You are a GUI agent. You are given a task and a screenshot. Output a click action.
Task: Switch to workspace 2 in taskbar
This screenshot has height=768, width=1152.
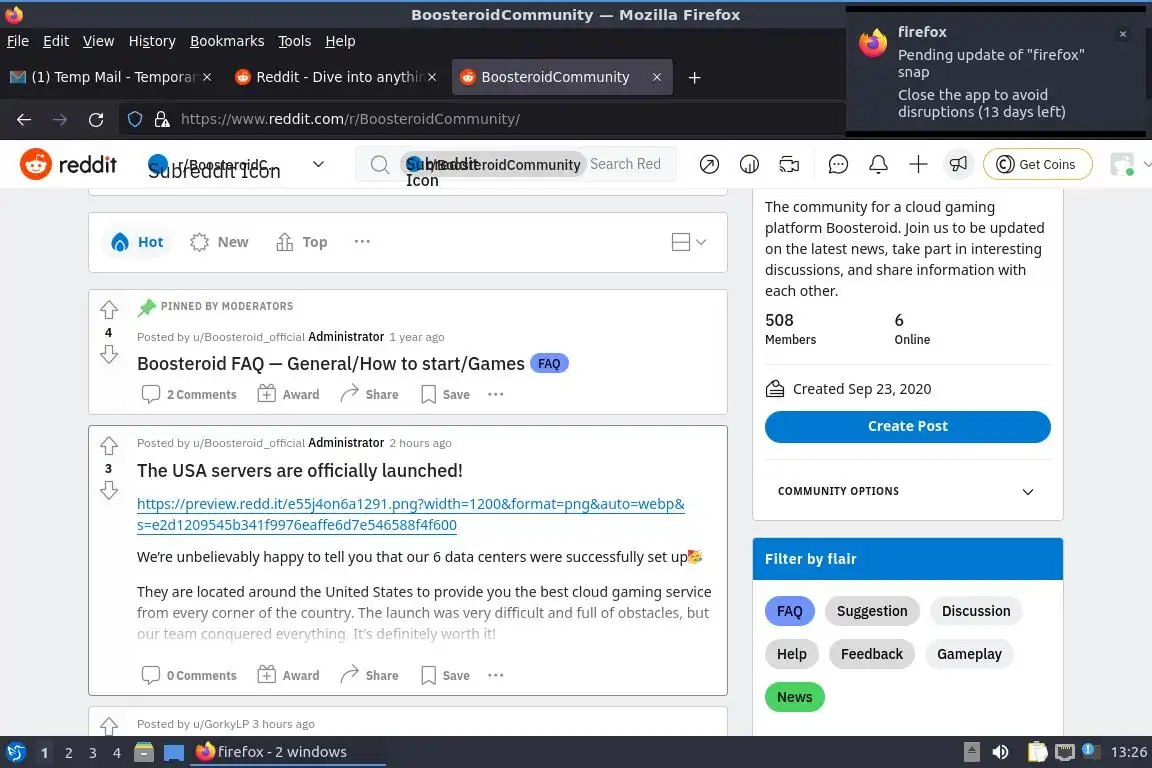68,753
